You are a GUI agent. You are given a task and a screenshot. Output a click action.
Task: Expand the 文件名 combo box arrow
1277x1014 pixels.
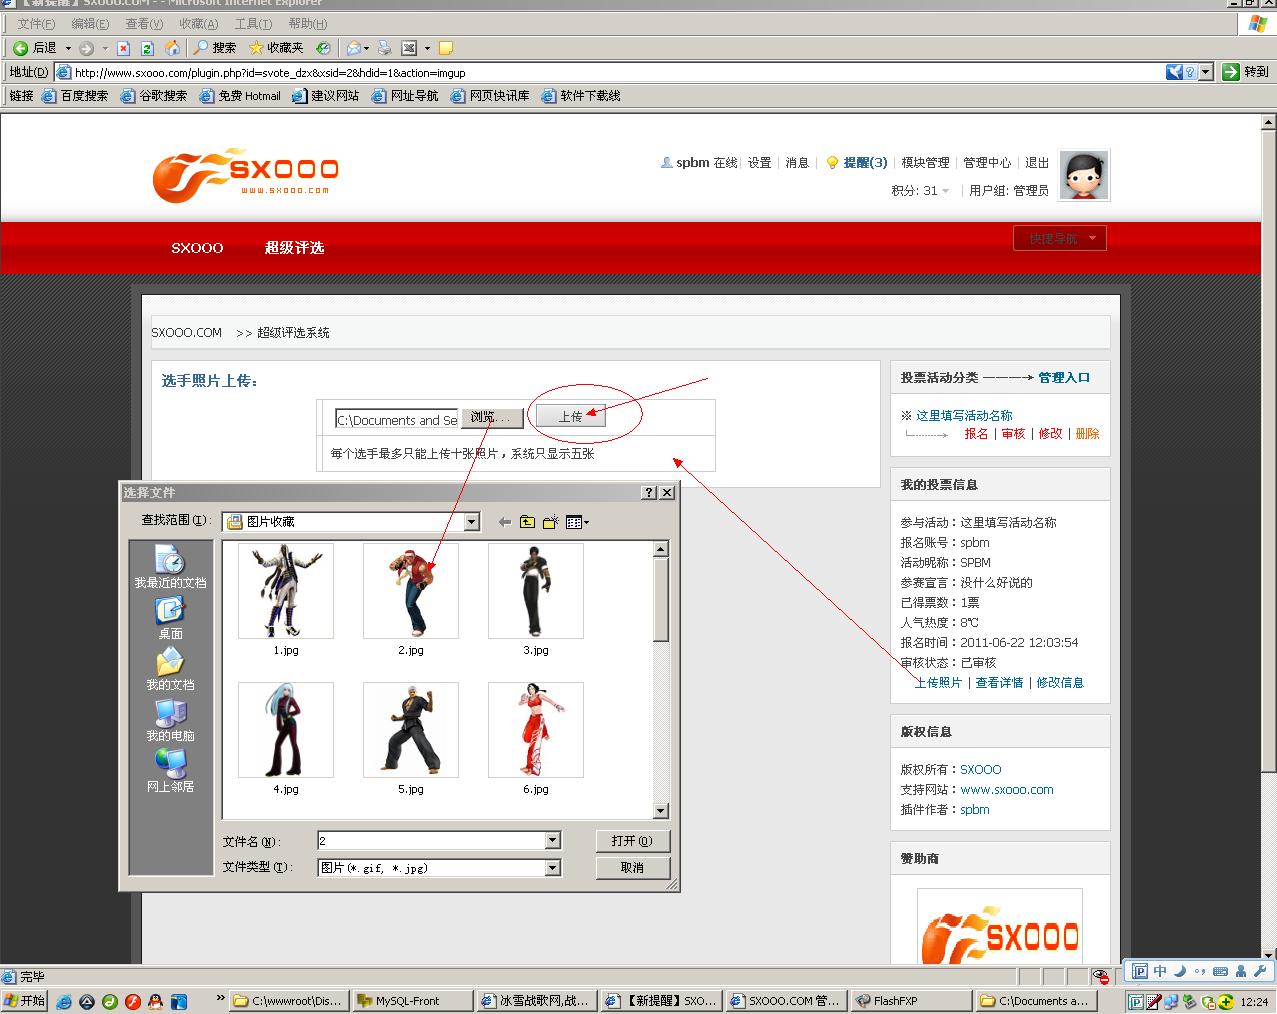click(552, 841)
